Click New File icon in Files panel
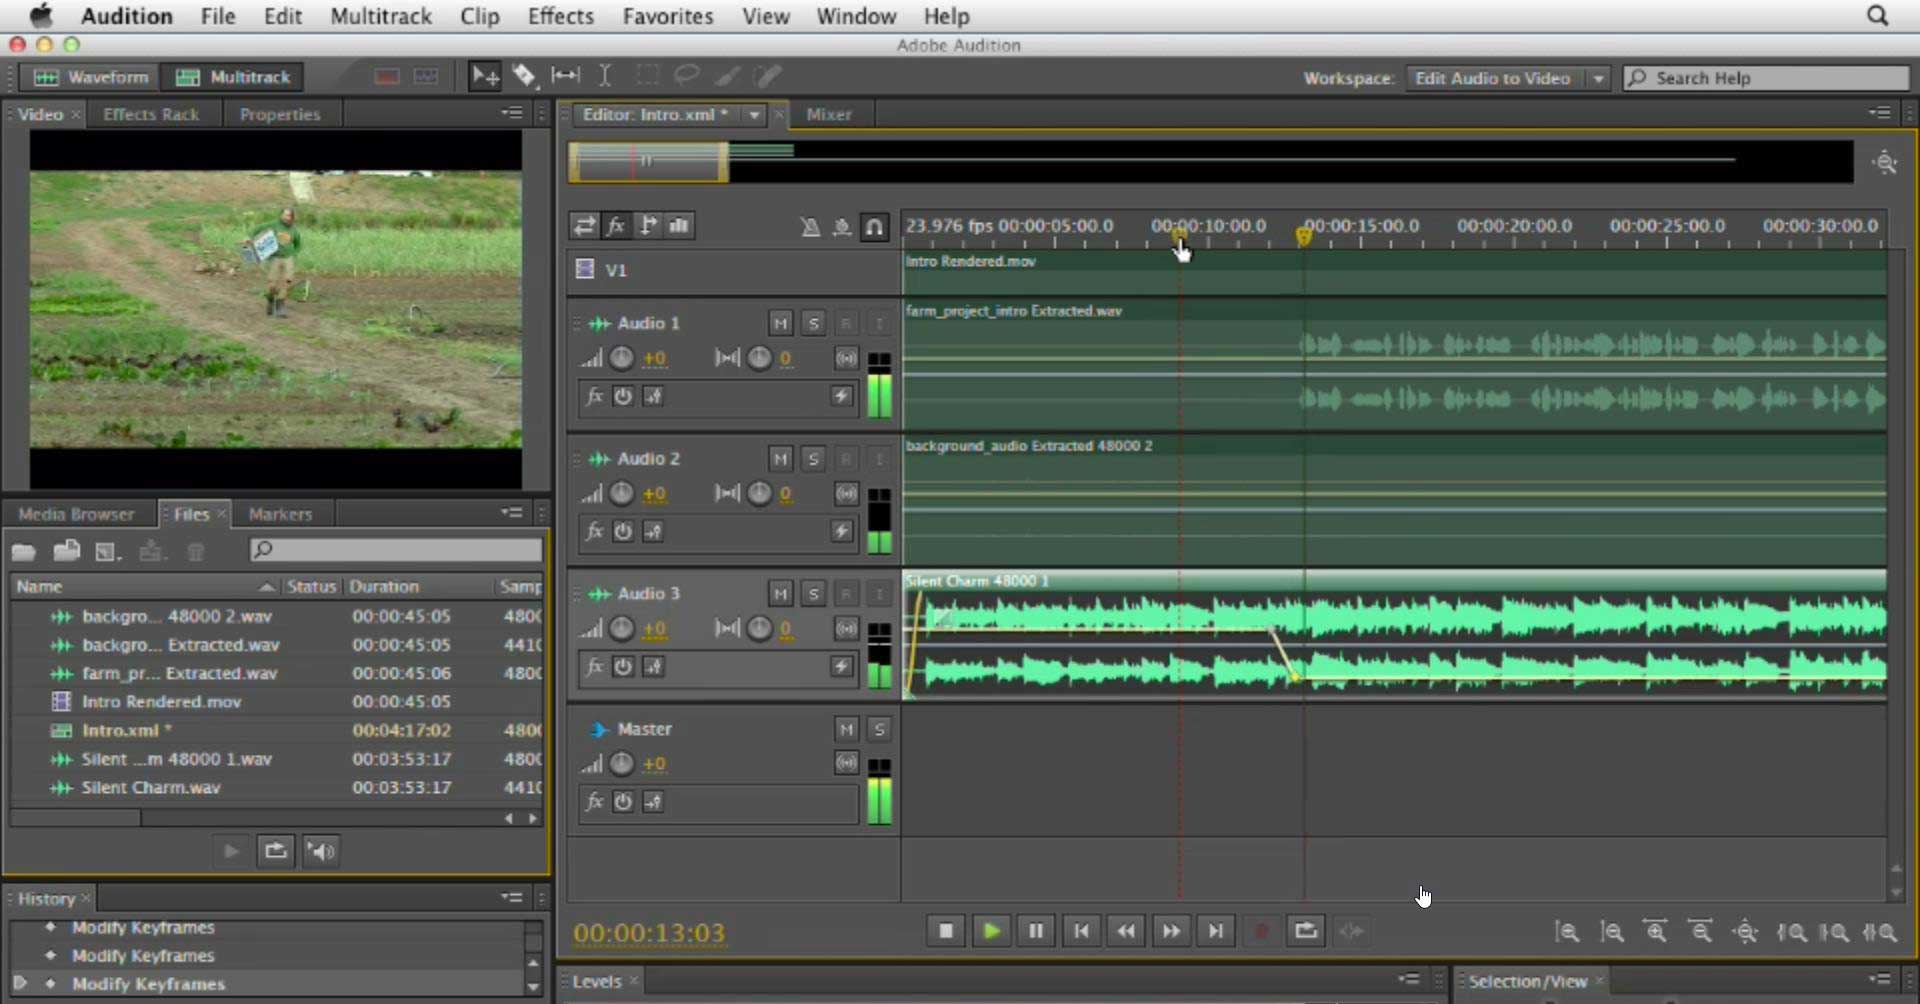1920x1004 pixels. (108, 550)
